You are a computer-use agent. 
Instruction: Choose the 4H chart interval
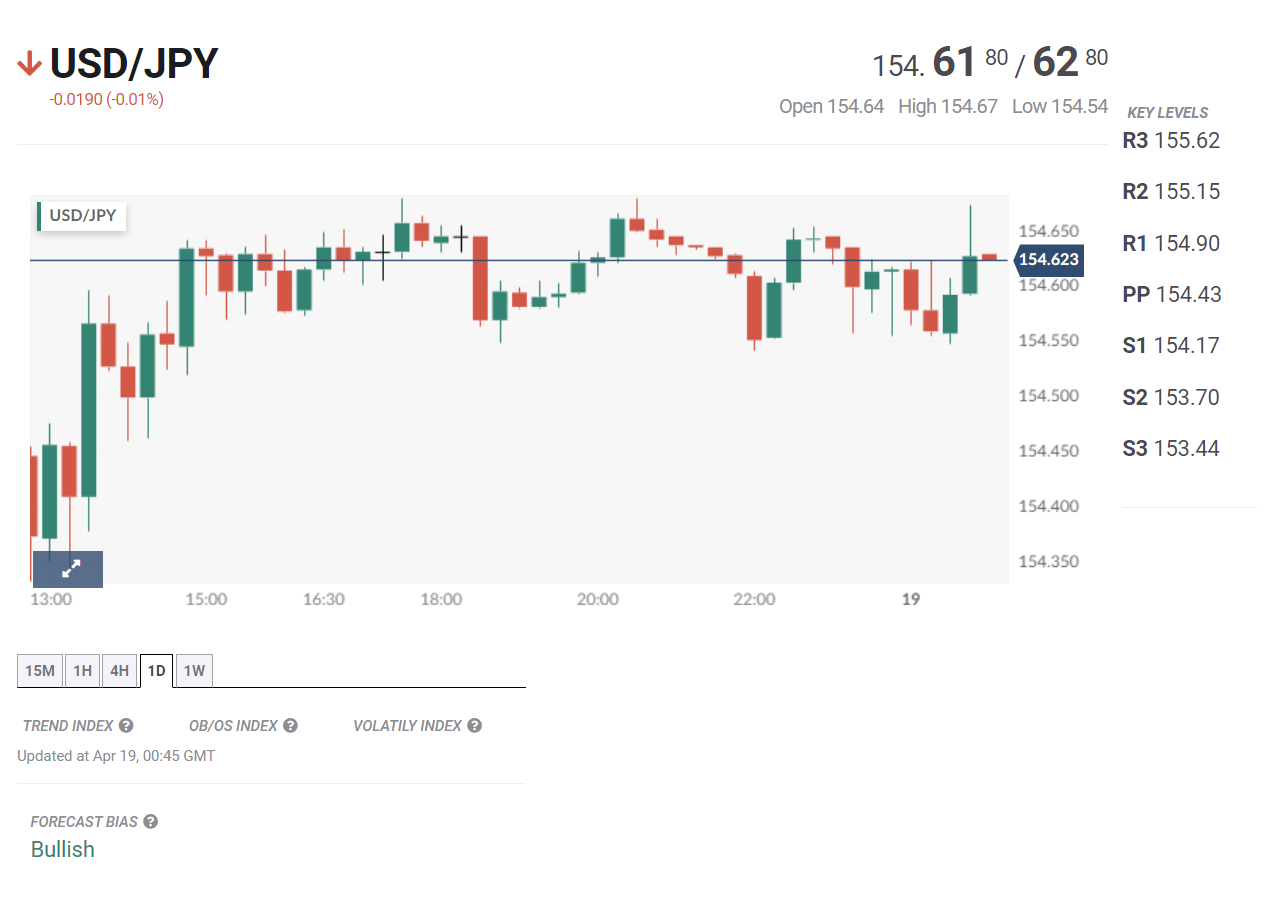[119, 670]
